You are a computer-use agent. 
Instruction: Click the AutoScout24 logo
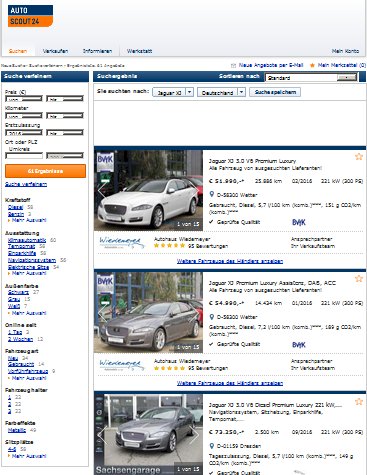click(x=30, y=16)
